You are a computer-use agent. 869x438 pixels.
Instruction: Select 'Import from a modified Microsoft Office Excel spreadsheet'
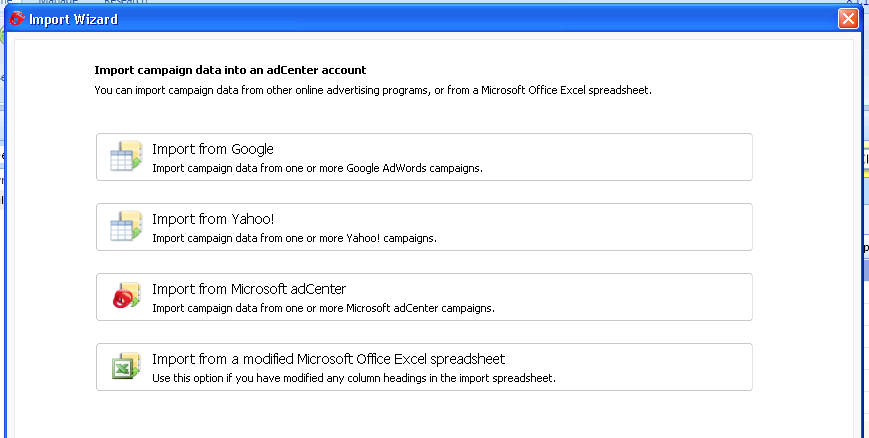pos(329,359)
